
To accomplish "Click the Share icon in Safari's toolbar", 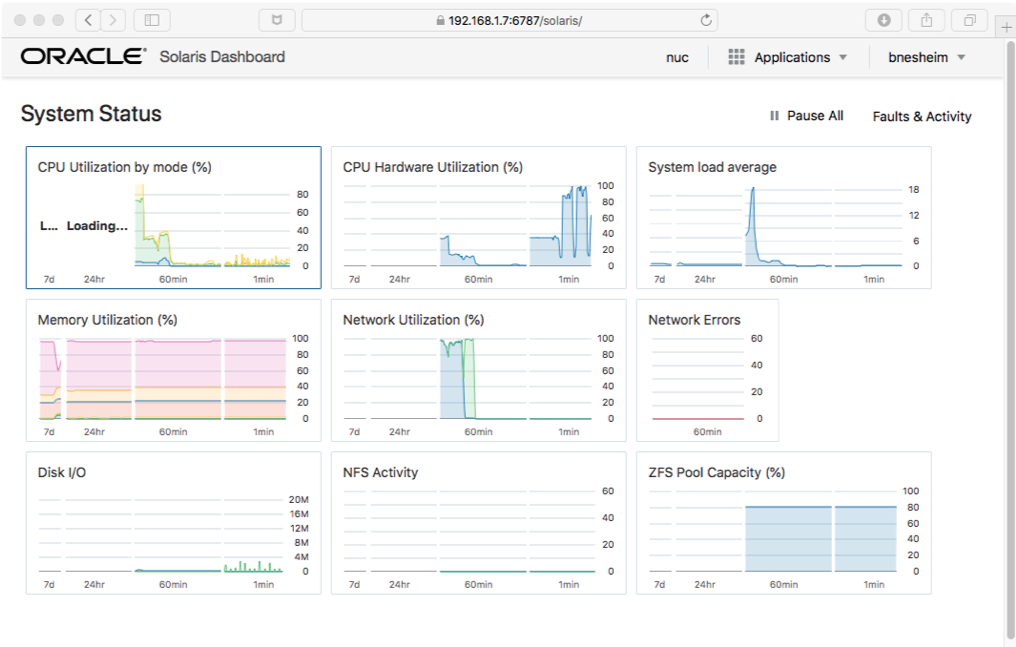I will tap(925, 20).
